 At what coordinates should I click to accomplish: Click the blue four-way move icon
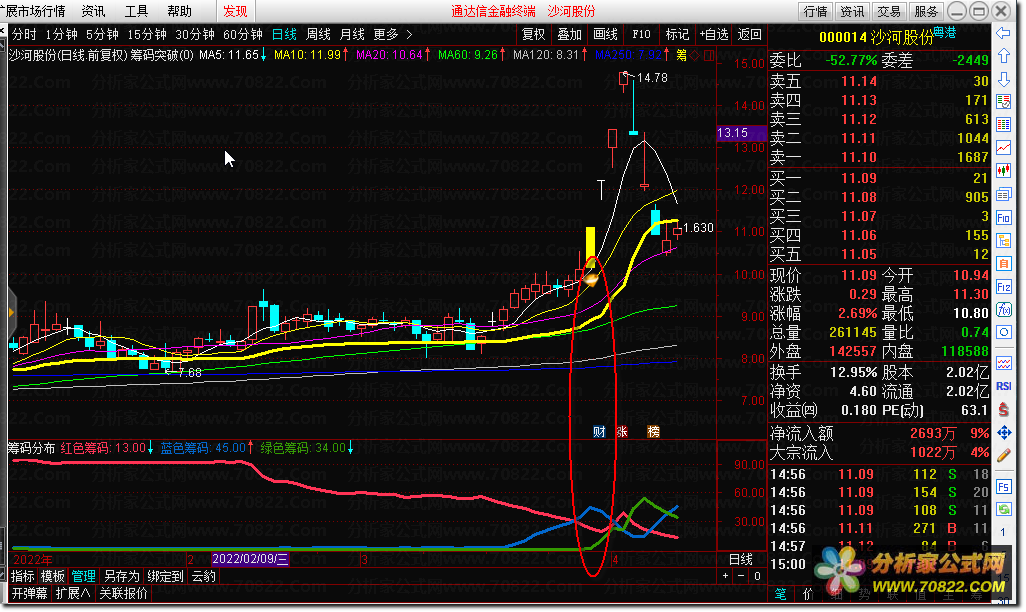point(1003,432)
